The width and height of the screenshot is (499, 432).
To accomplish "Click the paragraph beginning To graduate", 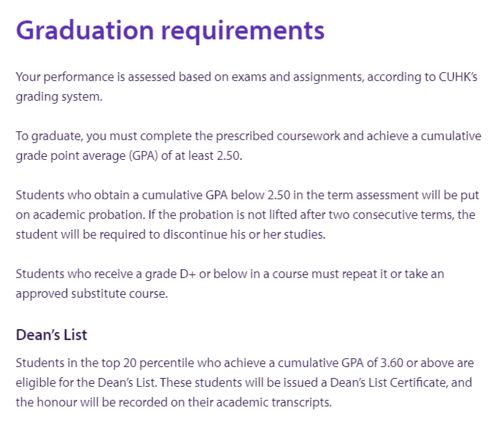I will coord(249,146).
